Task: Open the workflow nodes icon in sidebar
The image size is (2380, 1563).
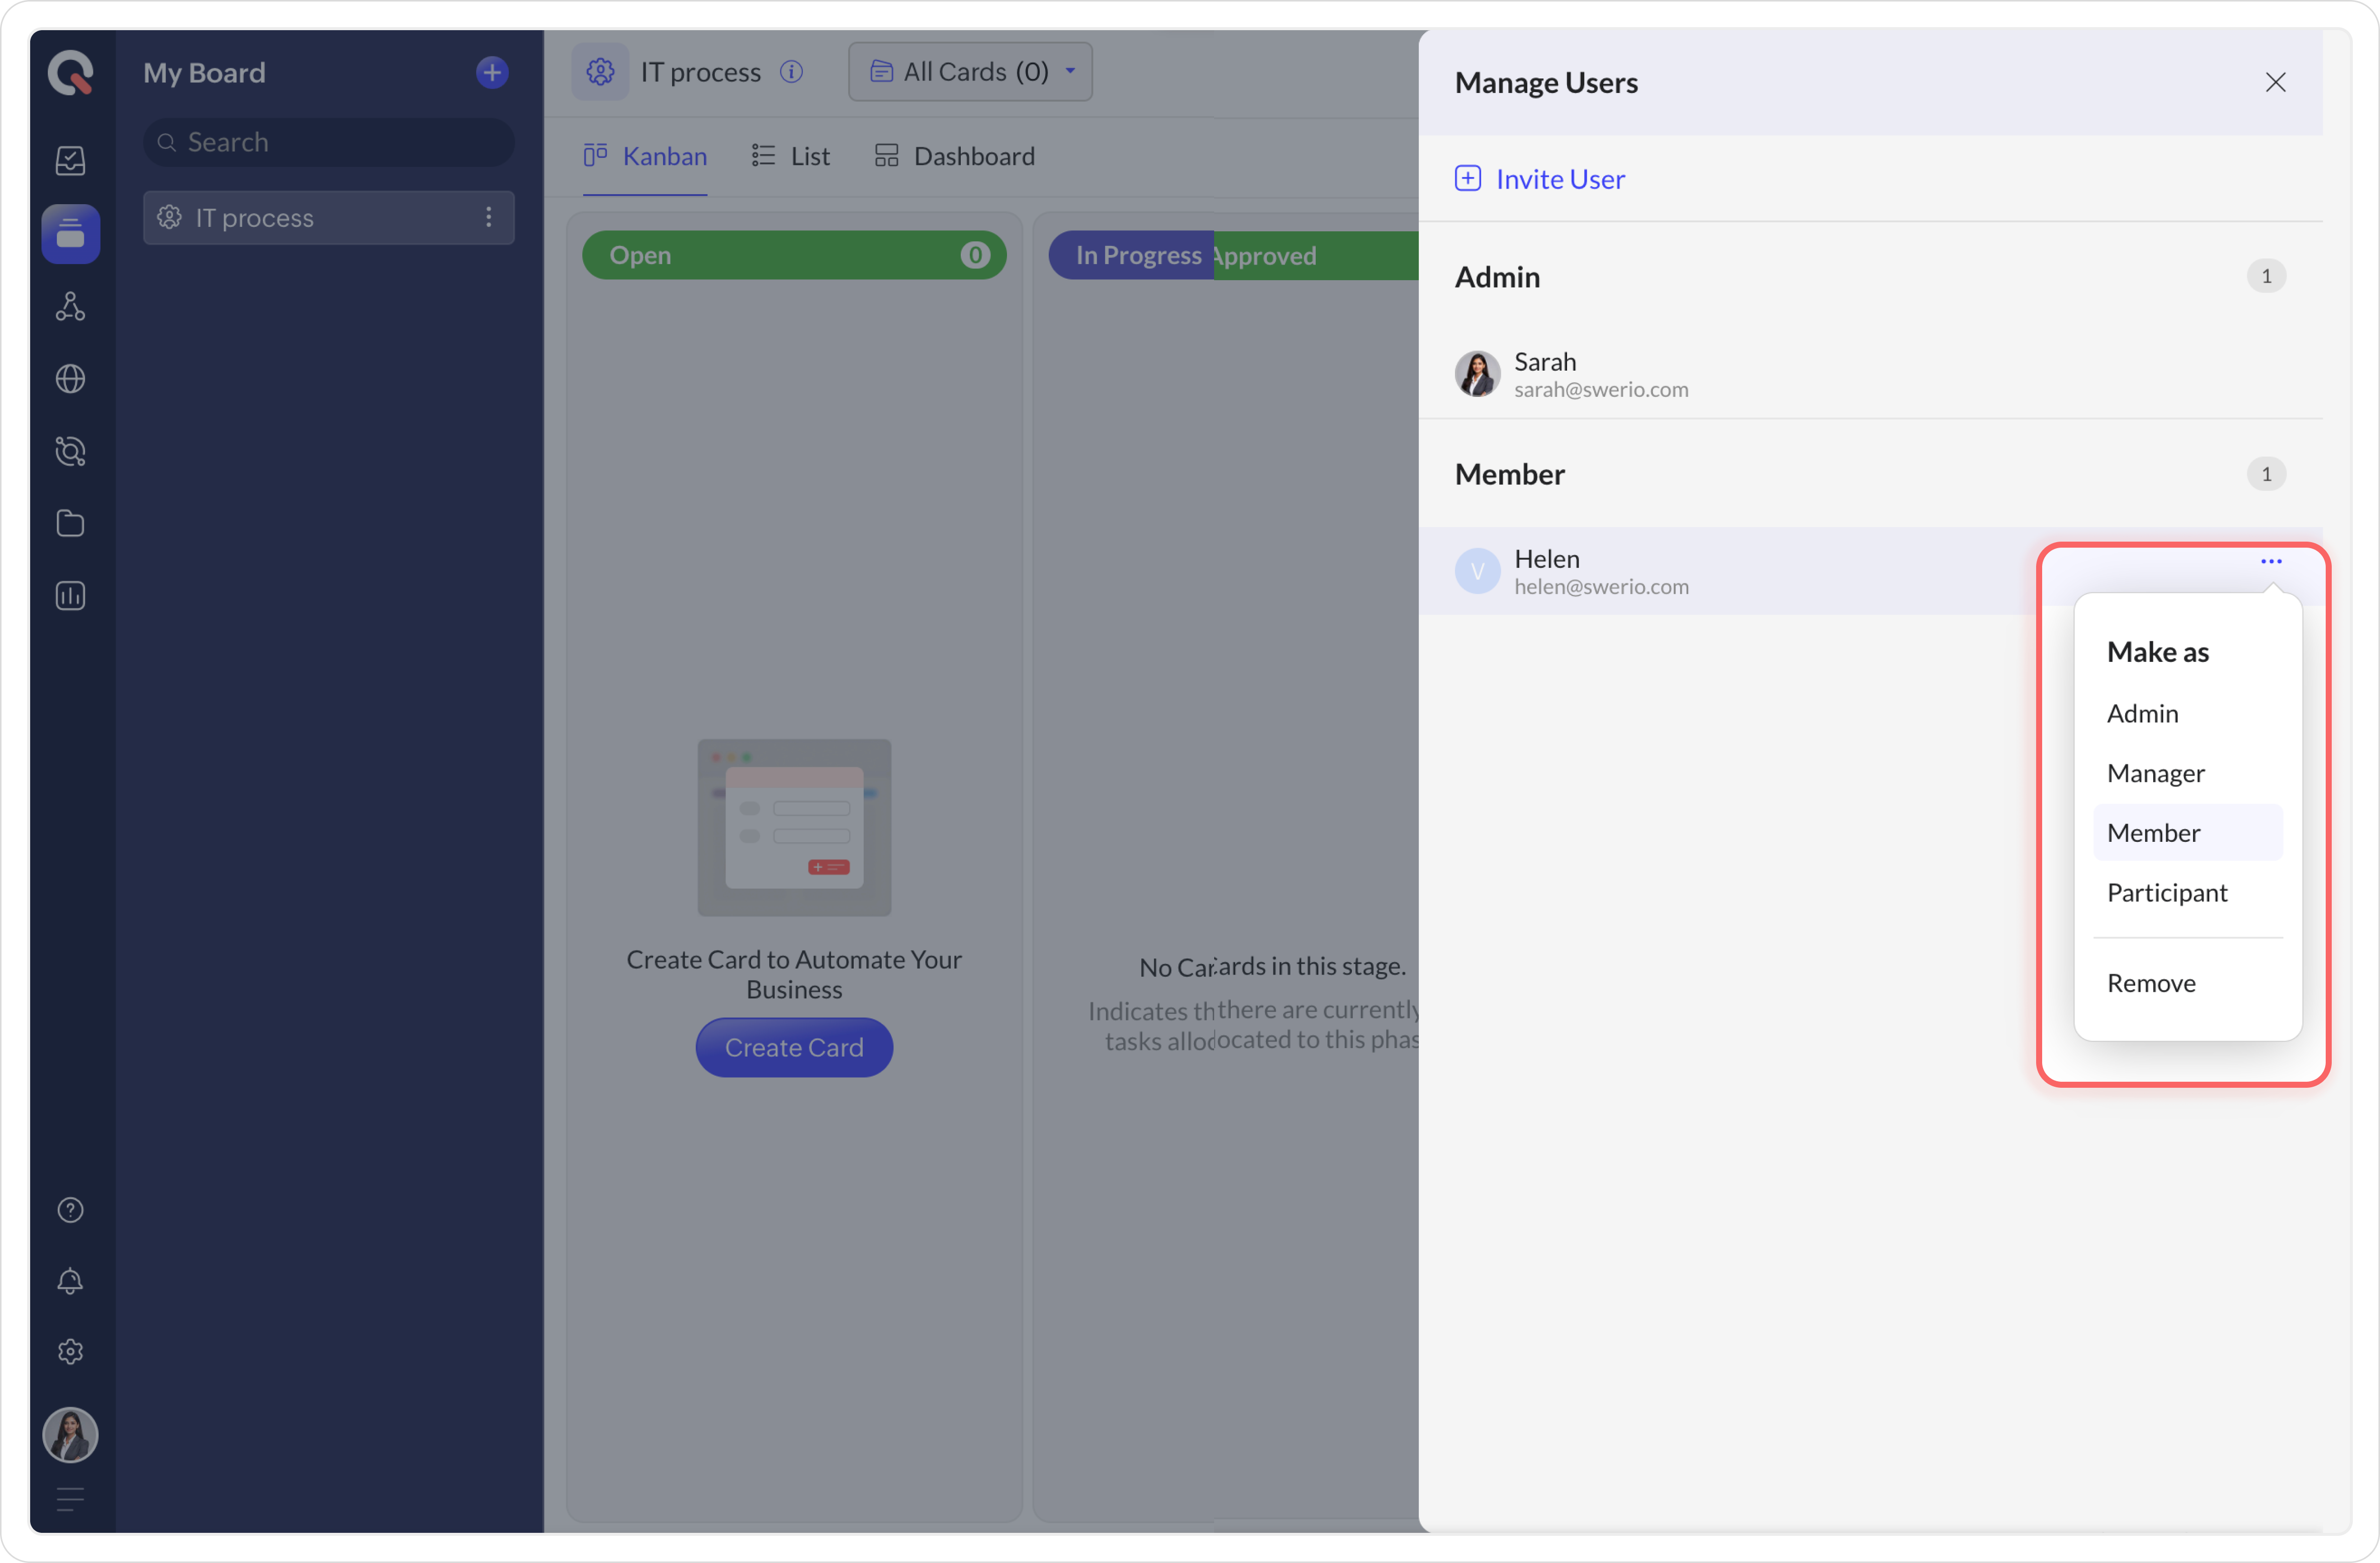Action: tap(70, 306)
